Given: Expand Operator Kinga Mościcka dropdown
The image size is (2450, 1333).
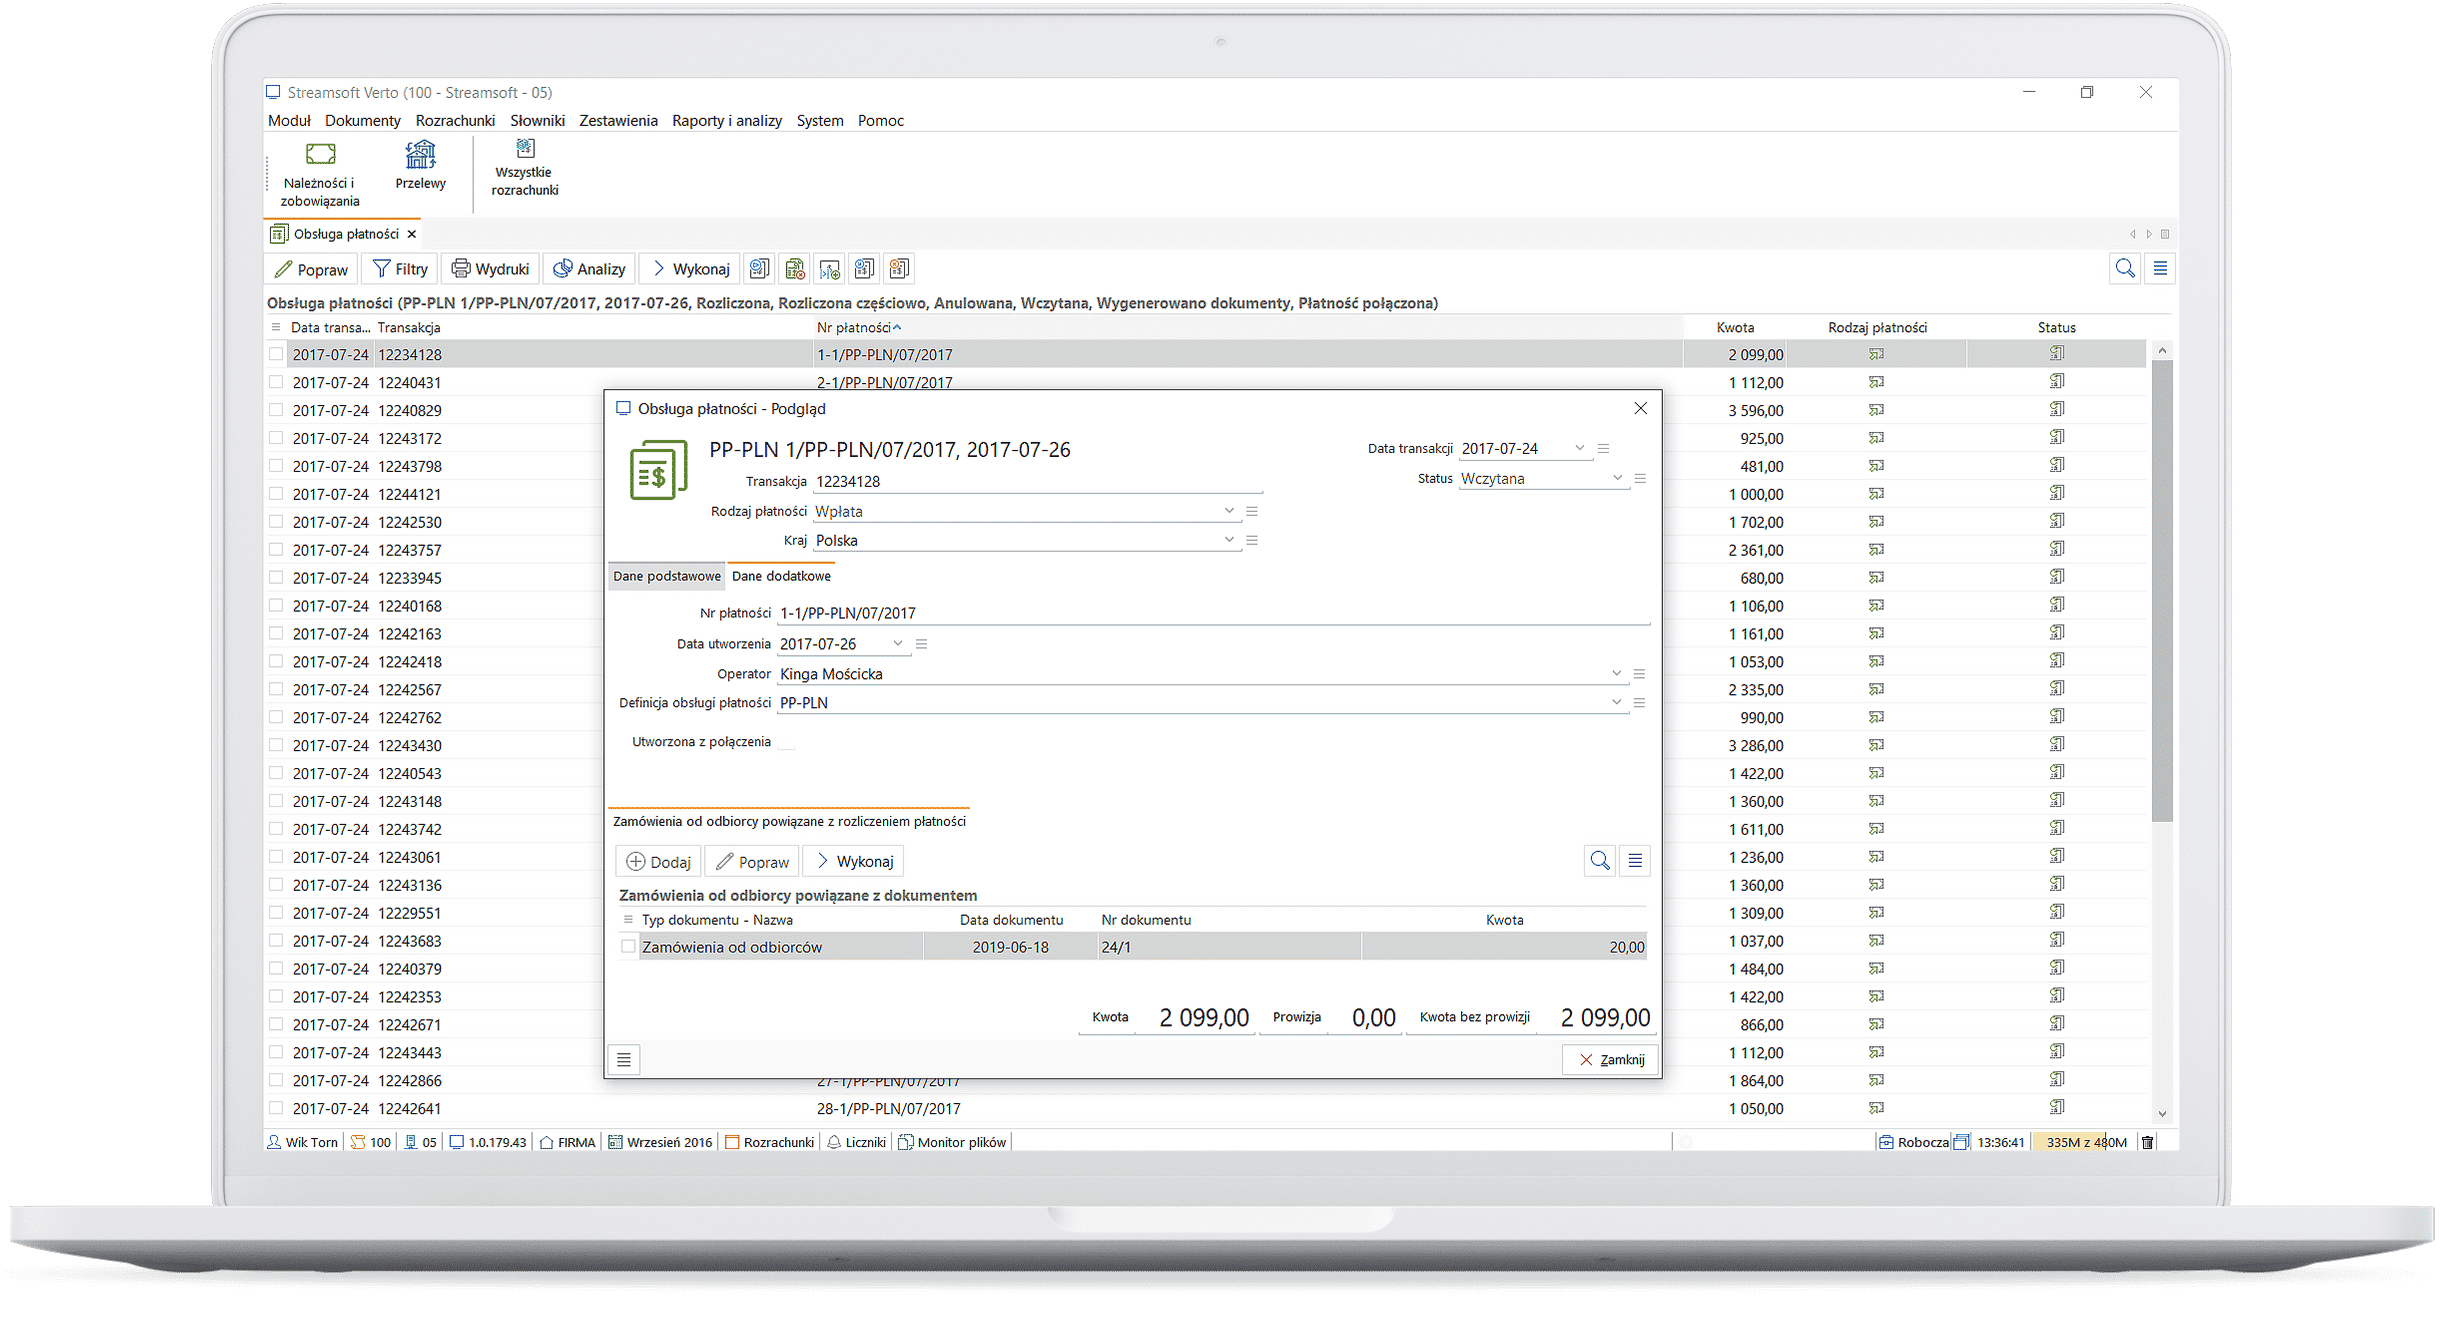Looking at the screenshot, I should click(x=1616, y=673).
